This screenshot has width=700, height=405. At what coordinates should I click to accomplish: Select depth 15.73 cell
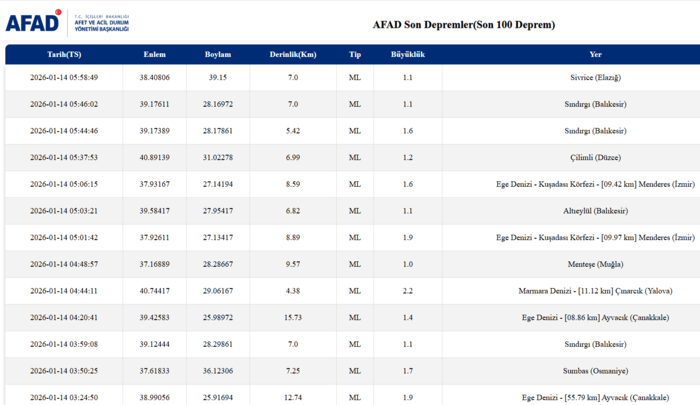tap(293, 317)
